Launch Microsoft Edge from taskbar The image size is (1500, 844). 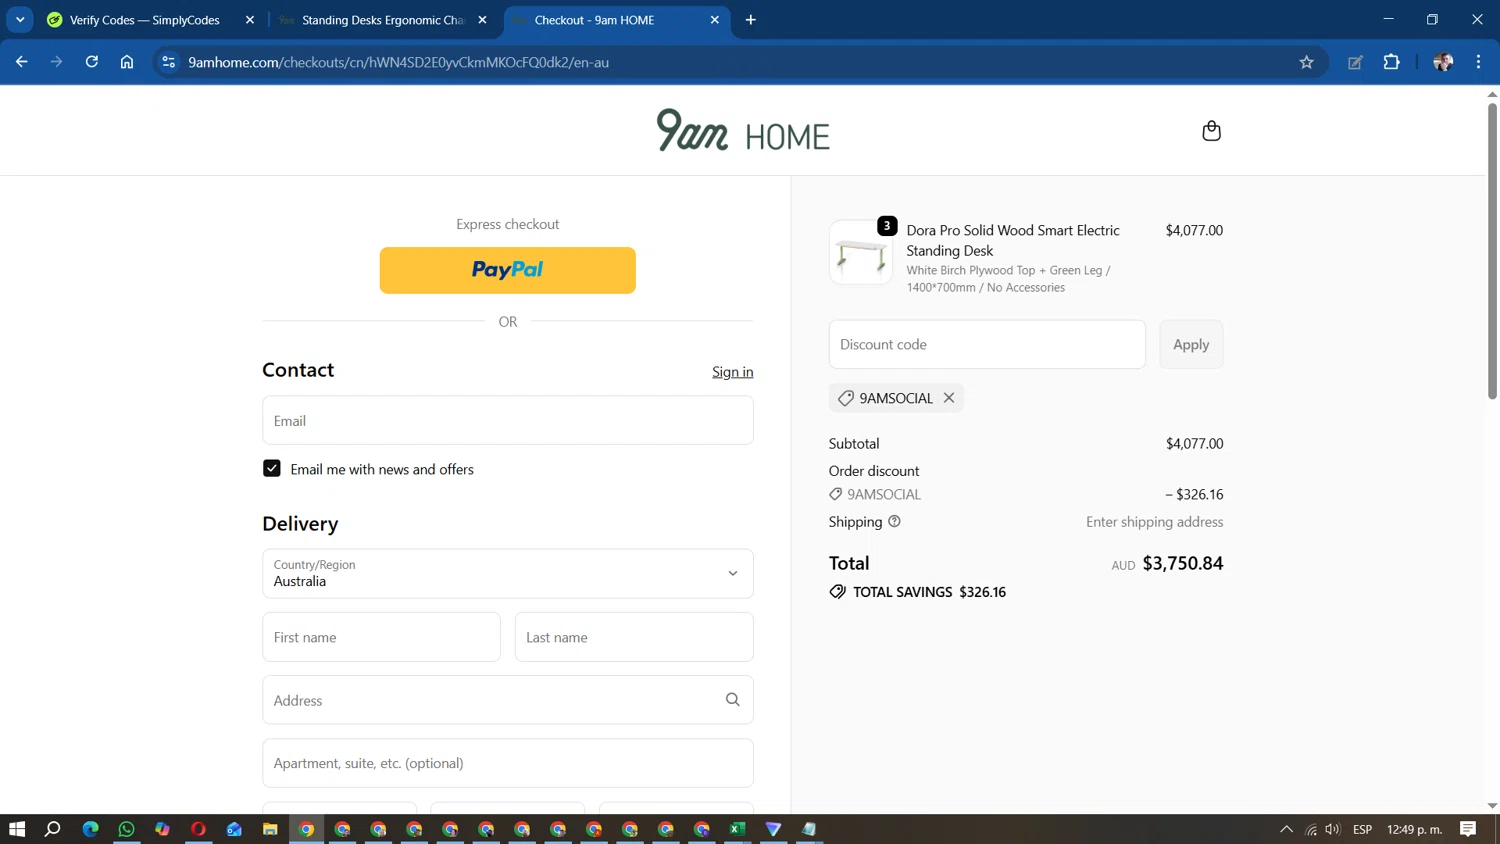pos(90,829)
